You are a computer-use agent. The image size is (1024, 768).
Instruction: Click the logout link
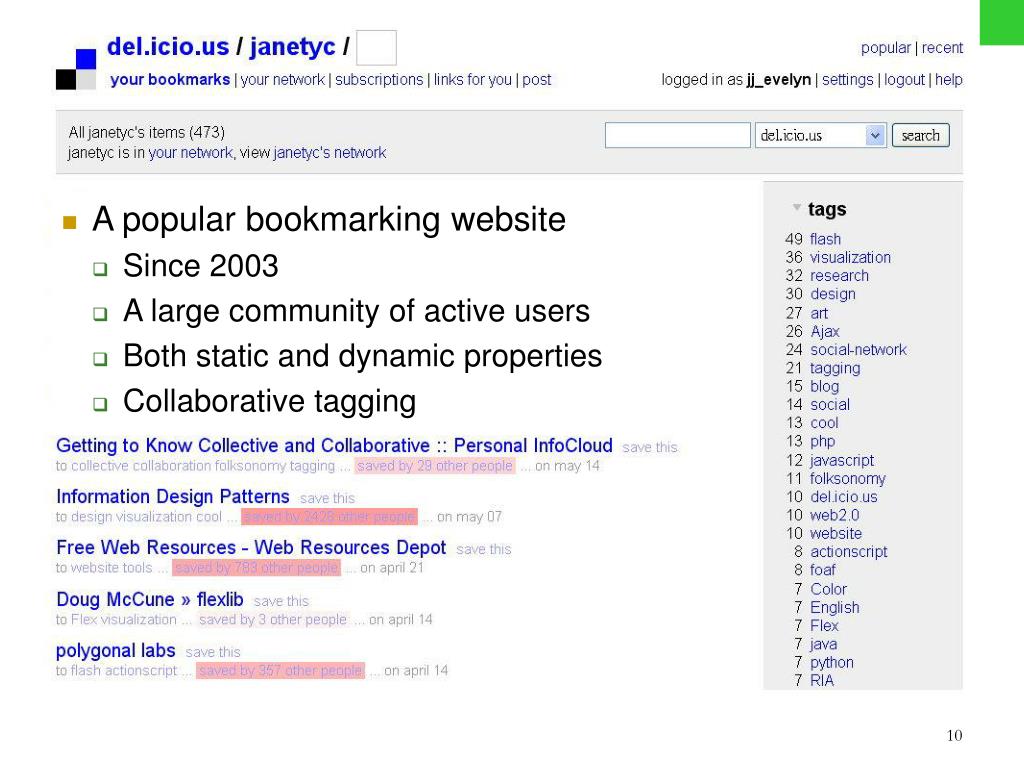tap(904, 80)
